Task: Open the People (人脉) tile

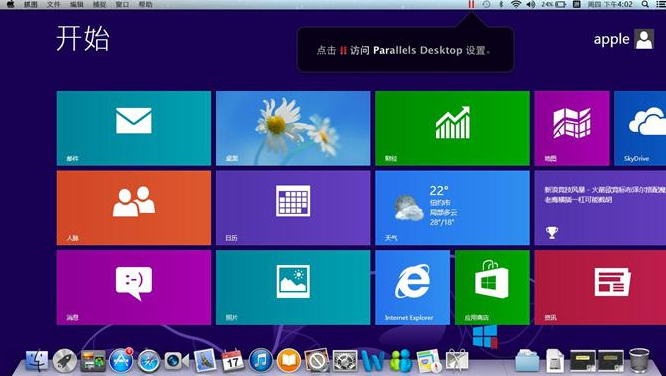Action: click(133, 208)
